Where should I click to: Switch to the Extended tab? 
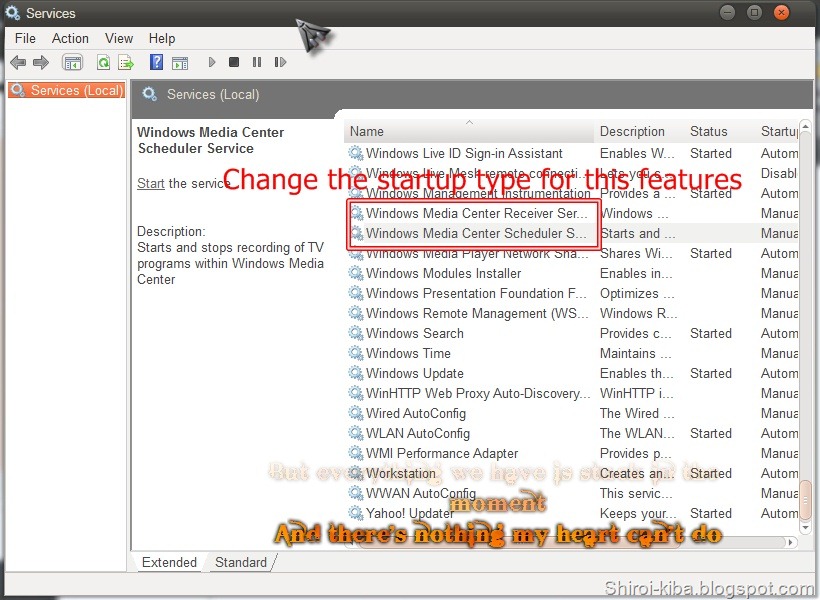(169, 562)
